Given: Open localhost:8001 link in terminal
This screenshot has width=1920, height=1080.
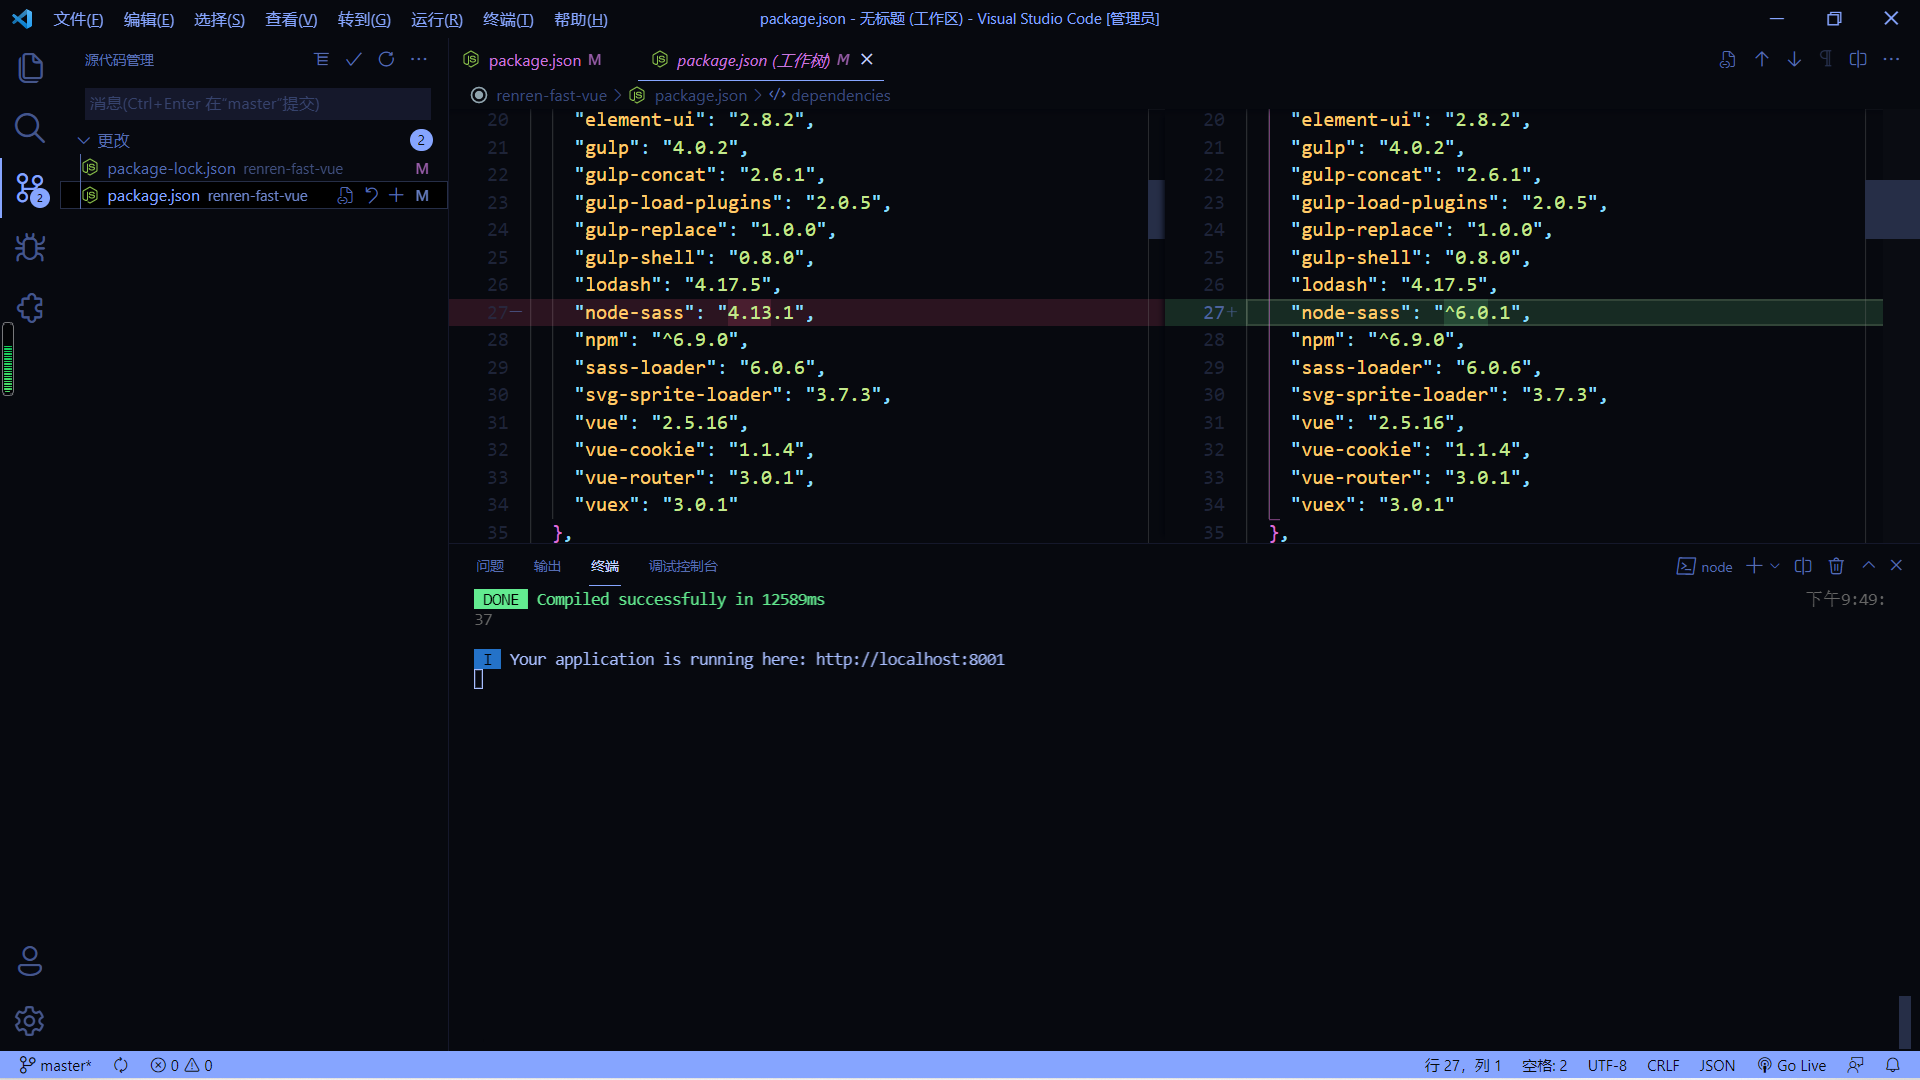Looking at the screenshot, I should 910,659.
